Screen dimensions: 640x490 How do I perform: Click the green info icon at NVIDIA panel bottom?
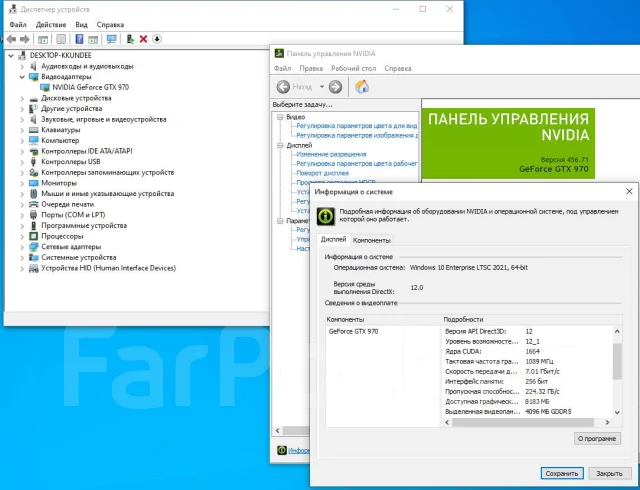click(x=282, y=450)
